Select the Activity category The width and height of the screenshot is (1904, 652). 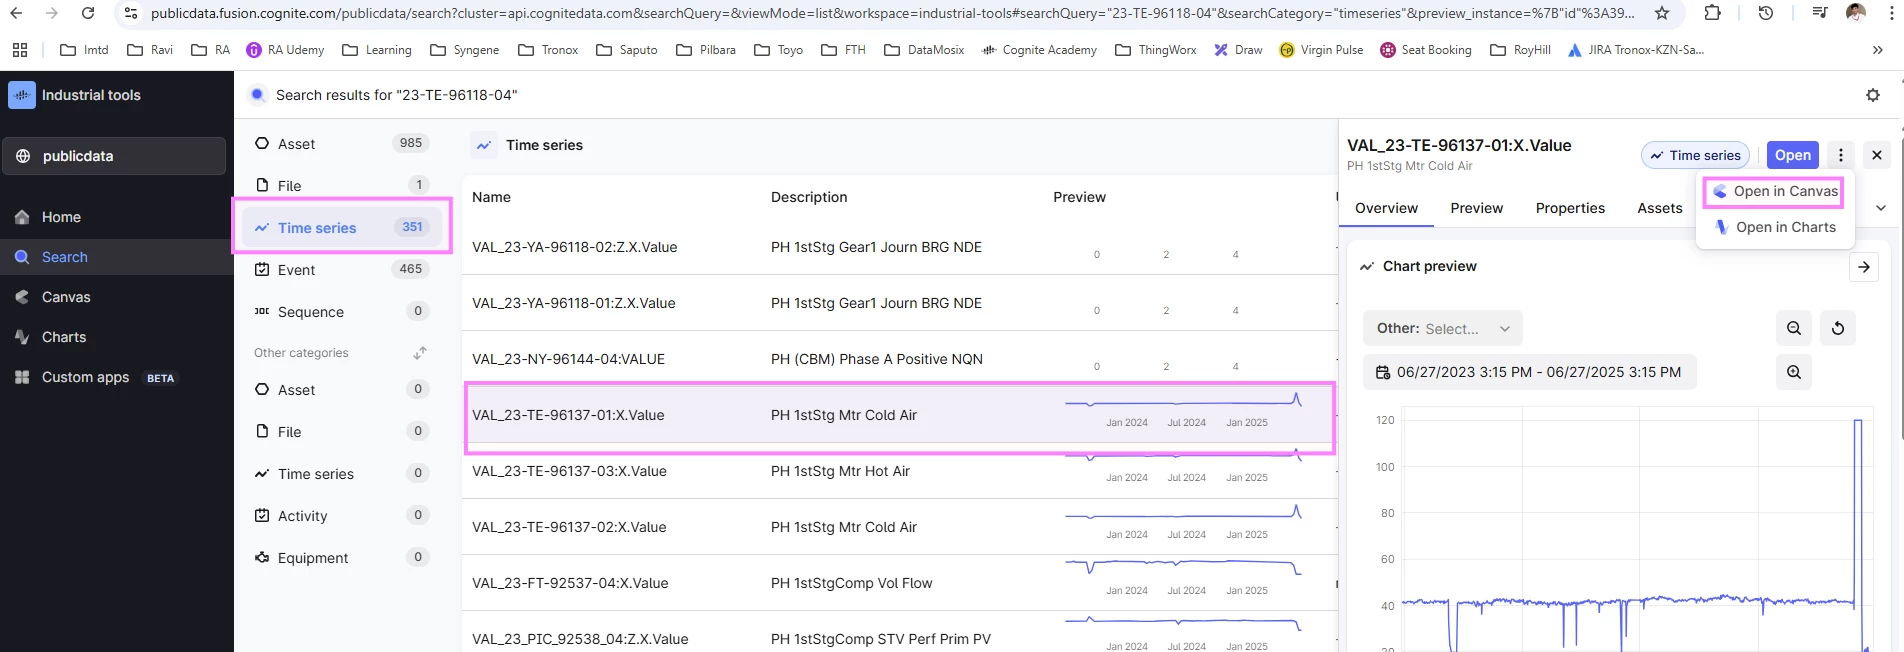click(x=342, y=515)
